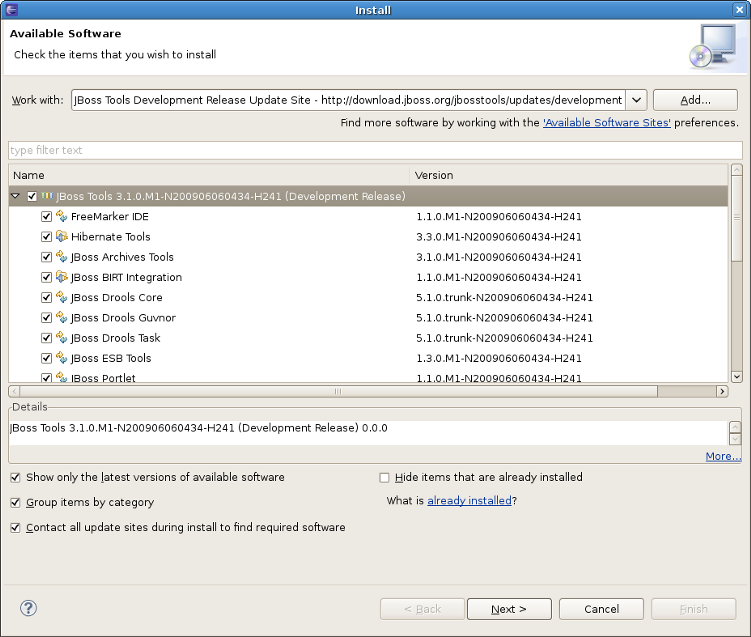Click the JBoss BIRT Integration feature icon
The width and height of the screenshot is (751, 637).
61,277
